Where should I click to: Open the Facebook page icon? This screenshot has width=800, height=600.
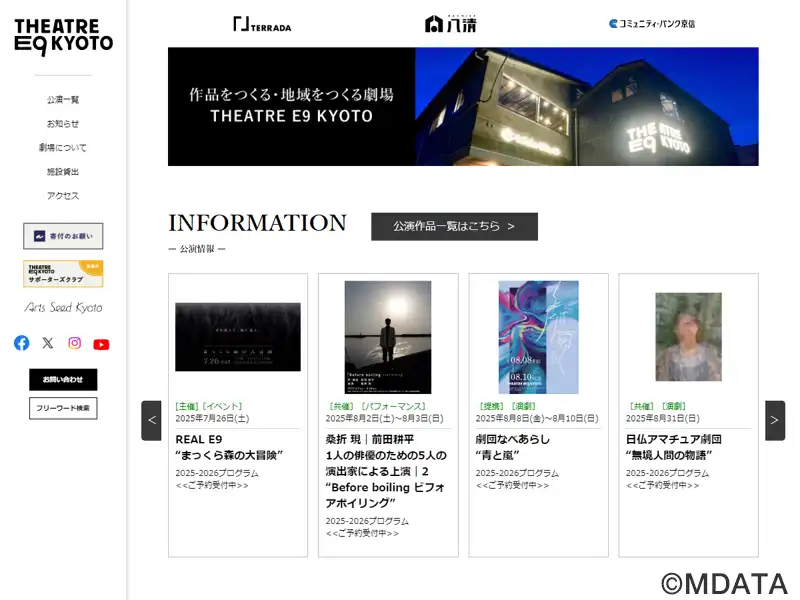click(x=21, y=343)
